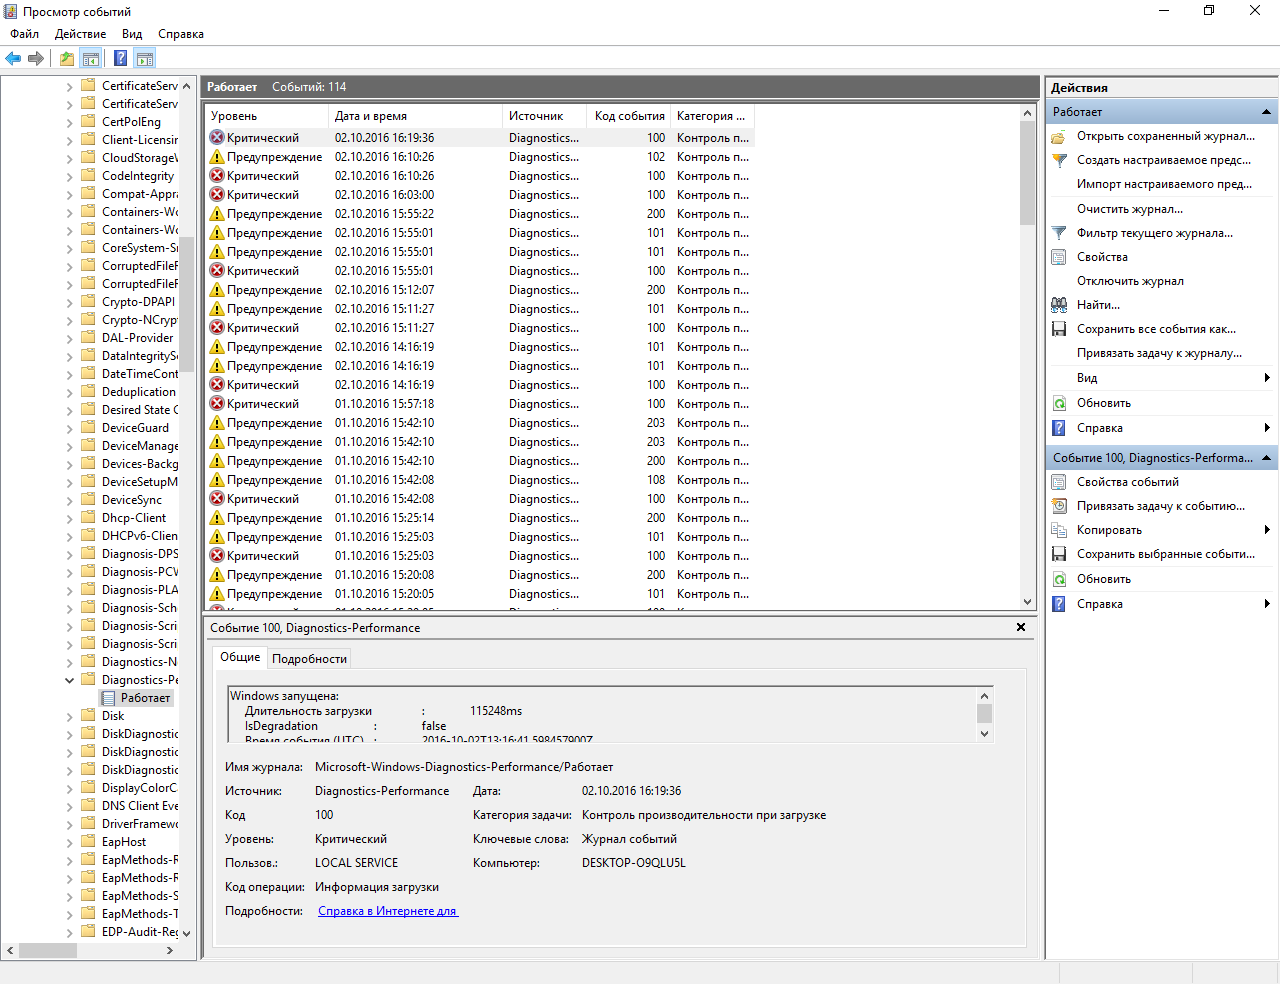Click 'Отключить журнал' in the actions pane
The width and height of the screenshot is (1280, 984).
point(1130,281)
